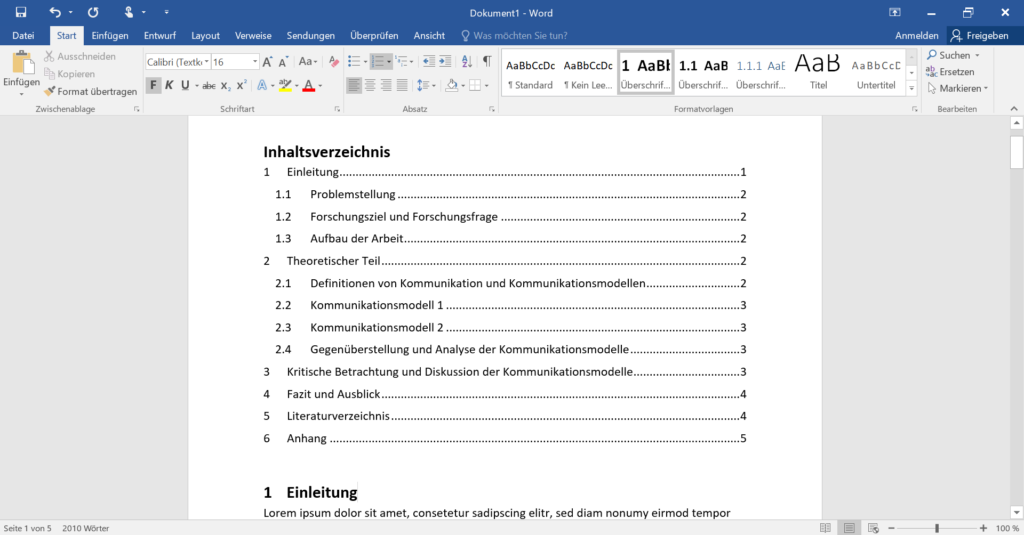
Task: Sort text alphabetically with the A-Z icon
Action: pos(466,61)
